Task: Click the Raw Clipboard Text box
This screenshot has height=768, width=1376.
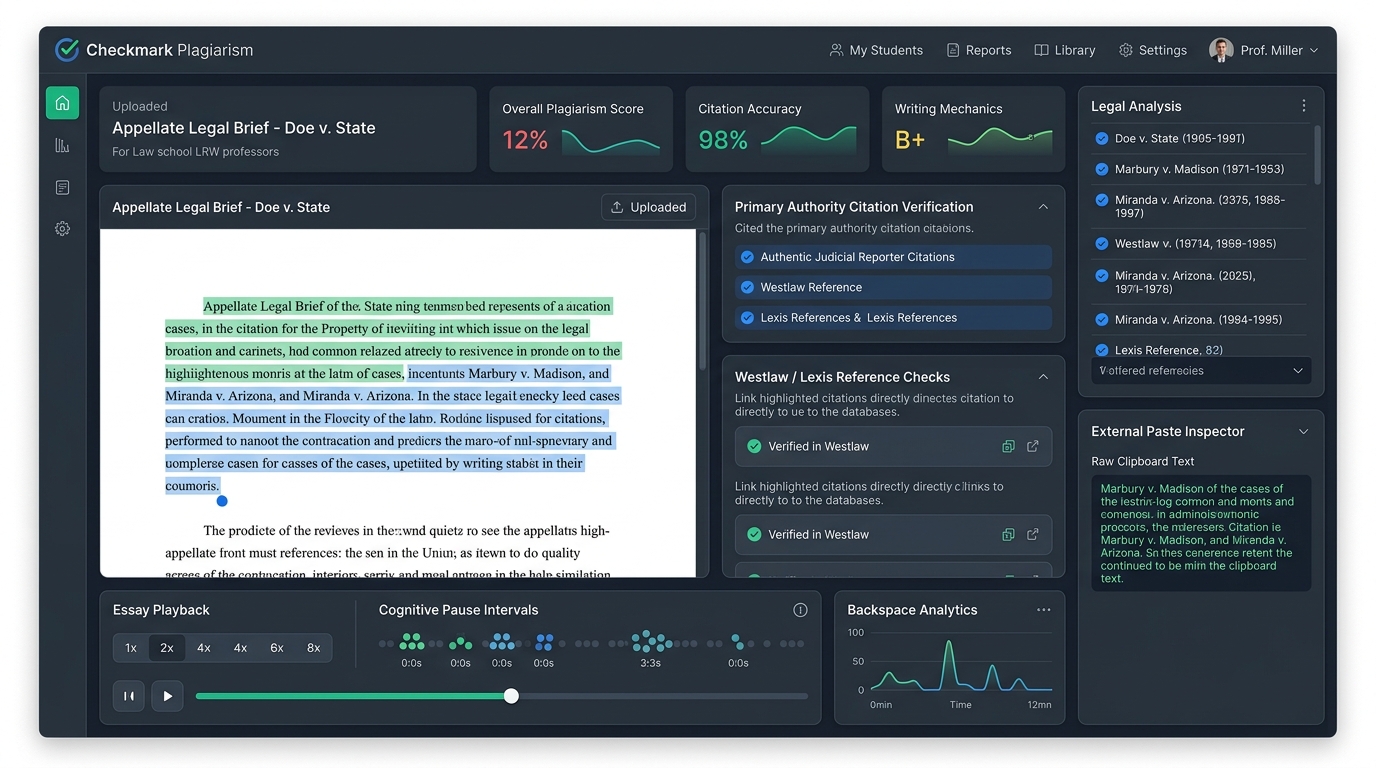Action: pos(1201,533)
